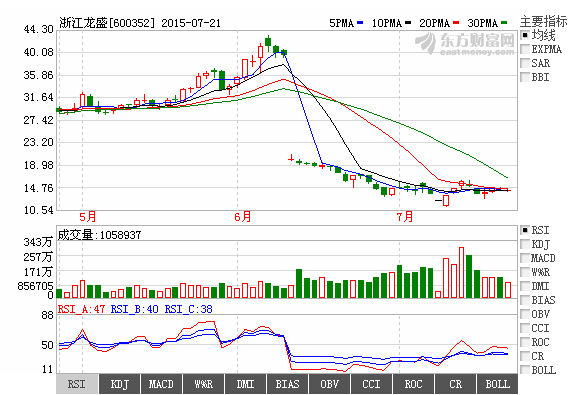Switch to the BIAS bottom tab
The width and height of the screenshot is (573, 395).
point(287,384)
